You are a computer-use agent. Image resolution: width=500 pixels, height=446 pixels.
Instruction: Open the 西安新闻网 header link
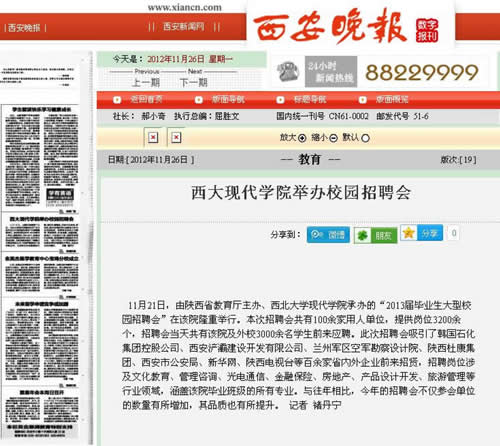pos(184,27)
